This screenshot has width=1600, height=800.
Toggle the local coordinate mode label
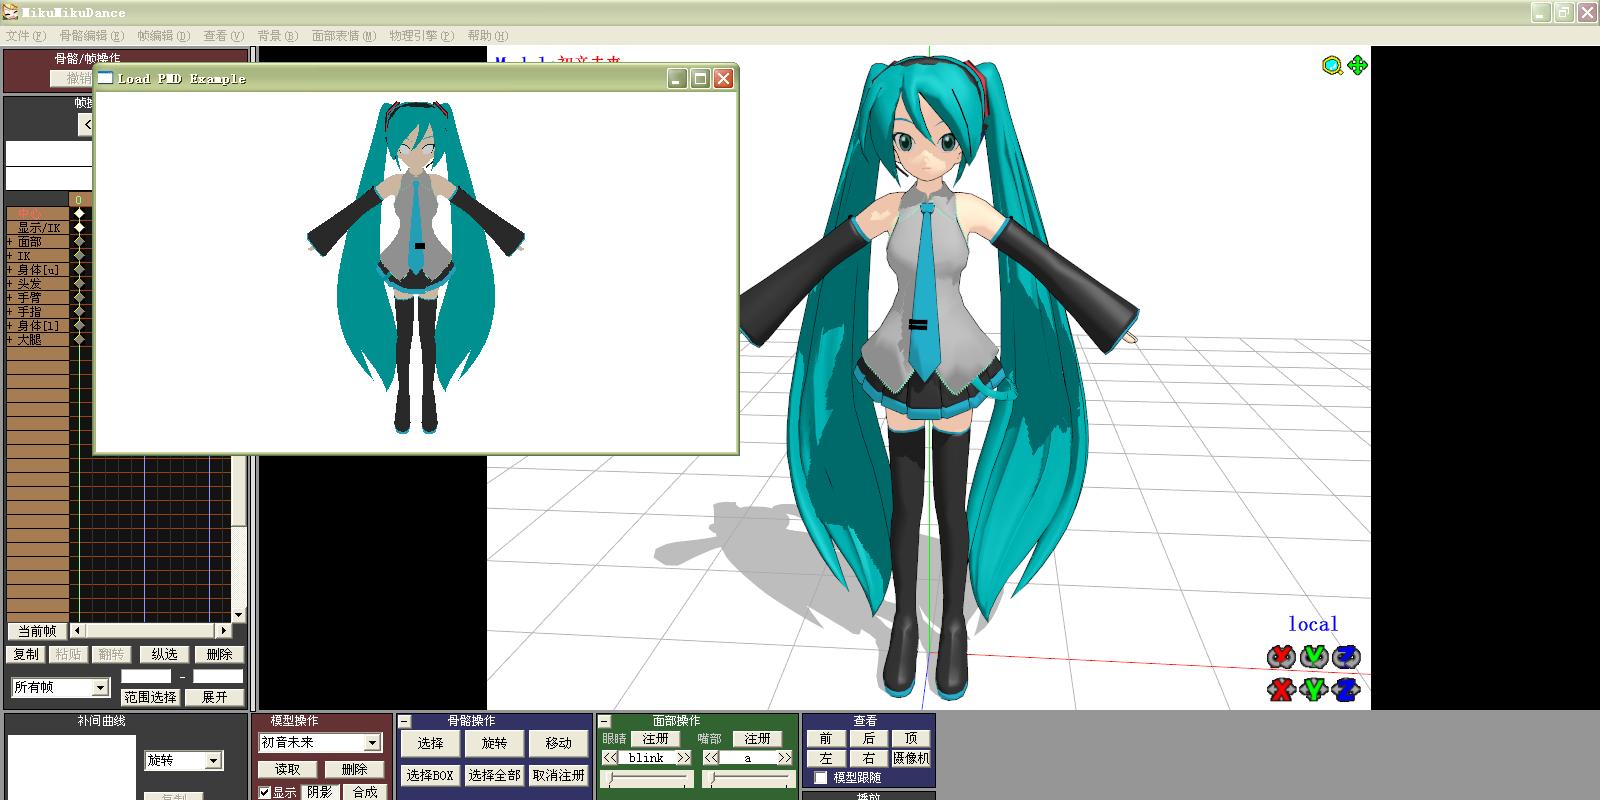point(1313,624)
